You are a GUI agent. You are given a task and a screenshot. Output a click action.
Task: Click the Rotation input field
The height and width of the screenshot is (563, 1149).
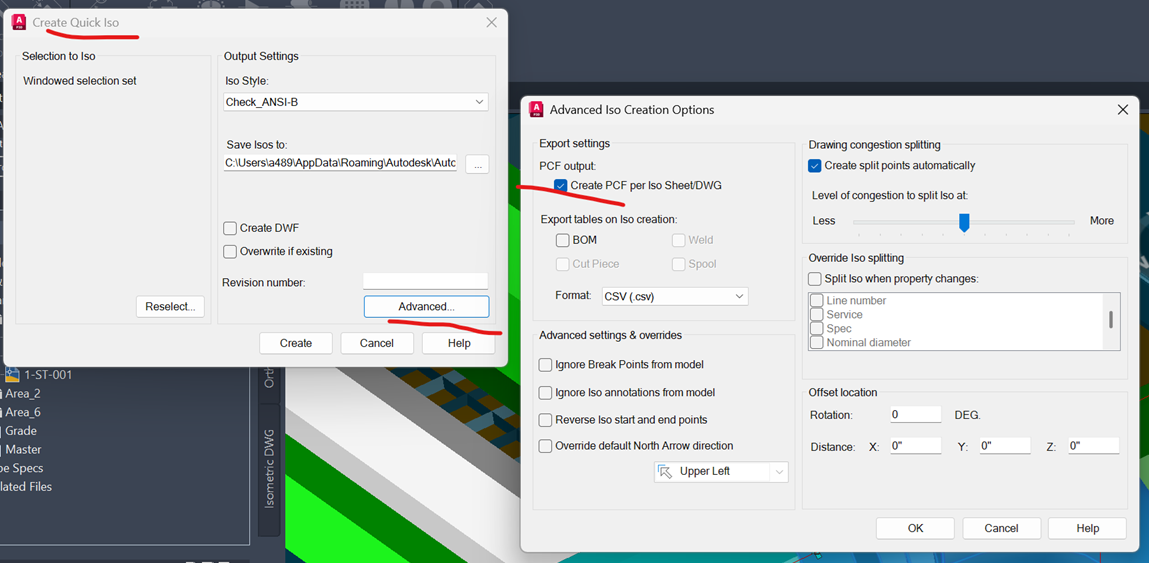[x=916, y=414]
